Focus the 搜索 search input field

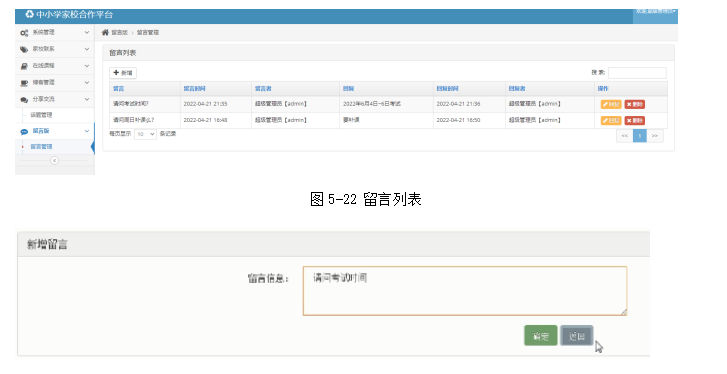click(x=637, y=73)
